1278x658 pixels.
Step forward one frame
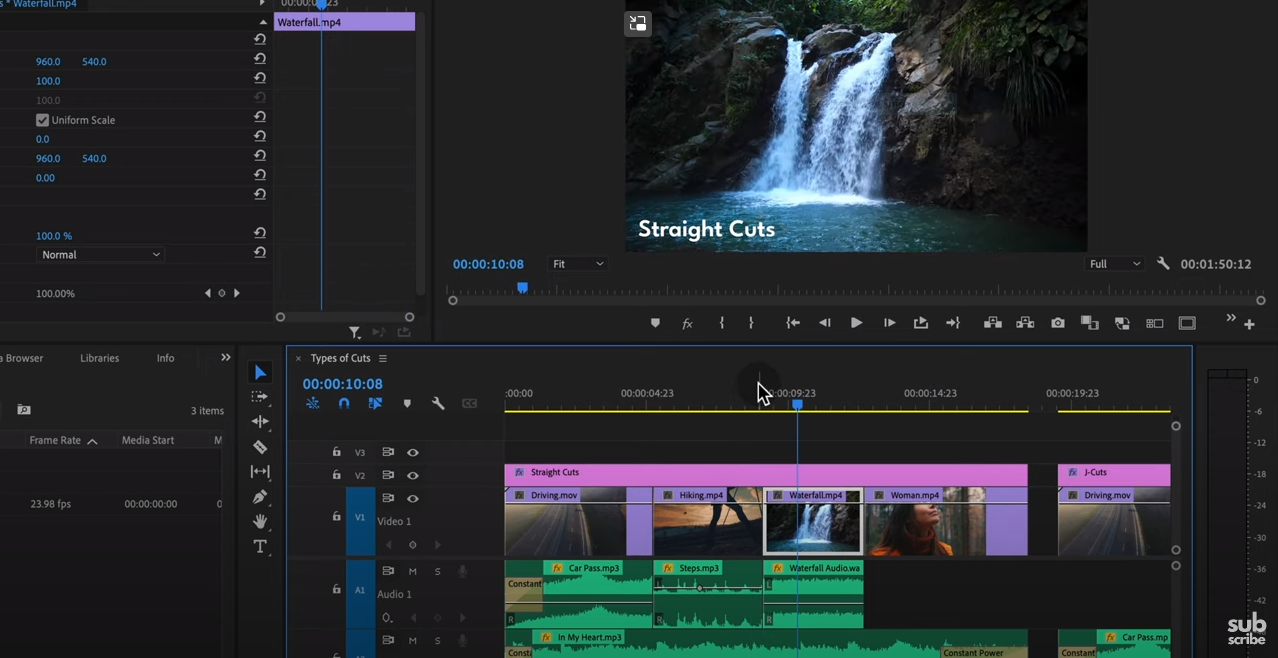coord(889,323)
